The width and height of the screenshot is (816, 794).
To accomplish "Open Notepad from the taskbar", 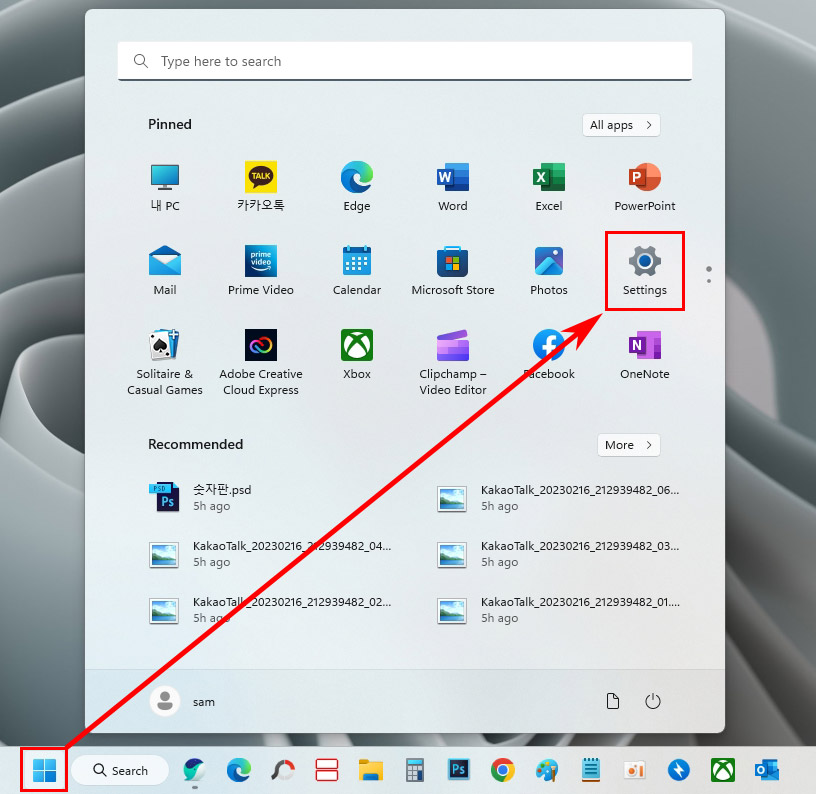I will click(x=591, y=770).
